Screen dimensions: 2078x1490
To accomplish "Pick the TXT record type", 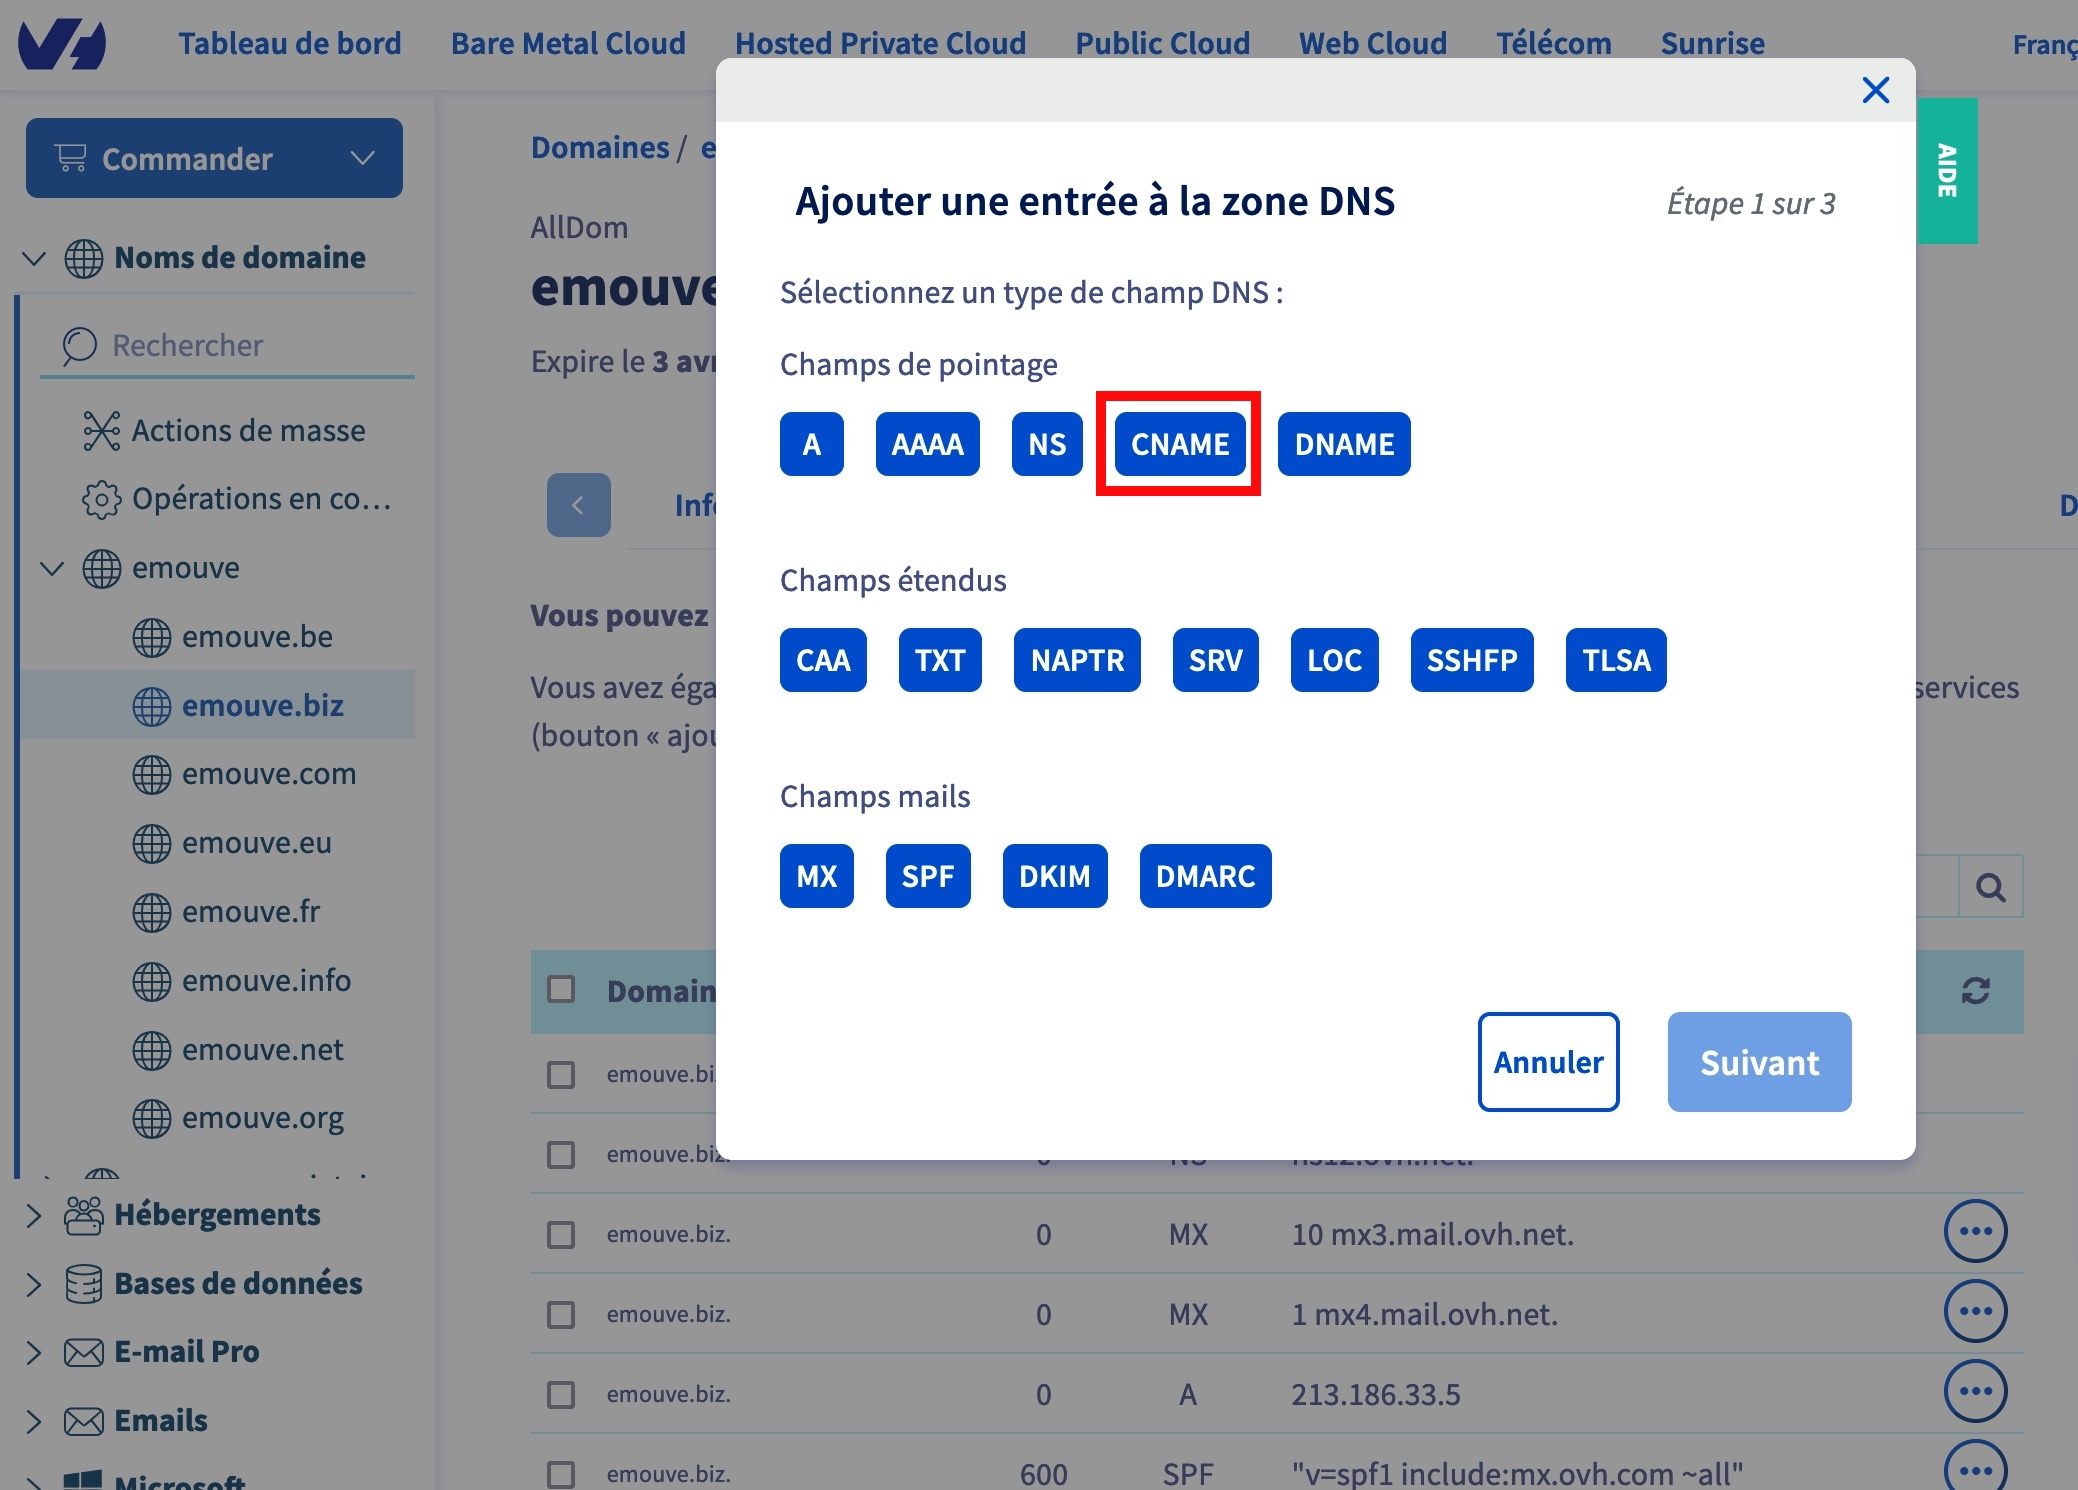I will coord(939,660).
